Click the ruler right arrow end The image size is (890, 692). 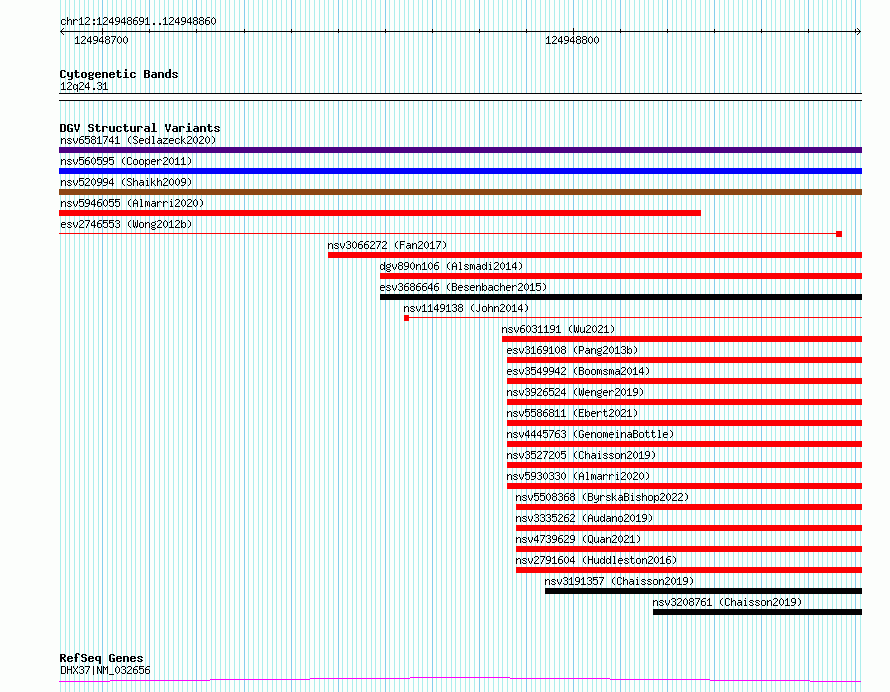pyautogui.click(x=858, y=32)
